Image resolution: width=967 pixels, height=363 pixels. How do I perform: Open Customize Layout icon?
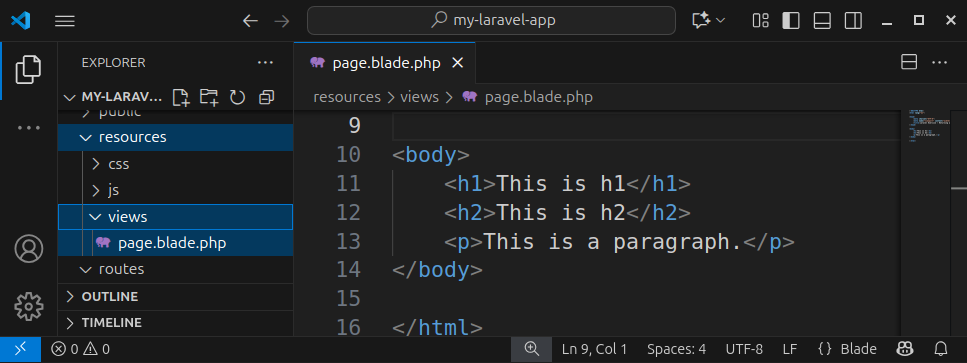[x=760, y=21]
